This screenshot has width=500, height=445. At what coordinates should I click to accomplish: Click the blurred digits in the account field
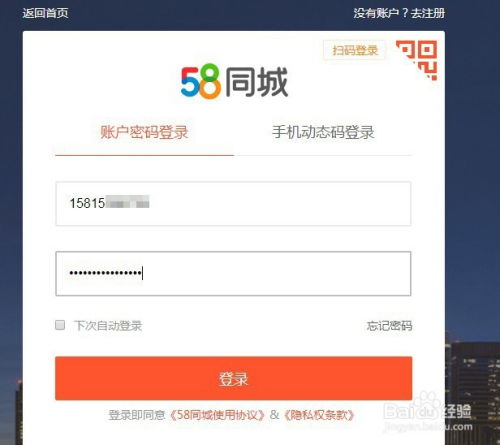[x=127, y=202]
